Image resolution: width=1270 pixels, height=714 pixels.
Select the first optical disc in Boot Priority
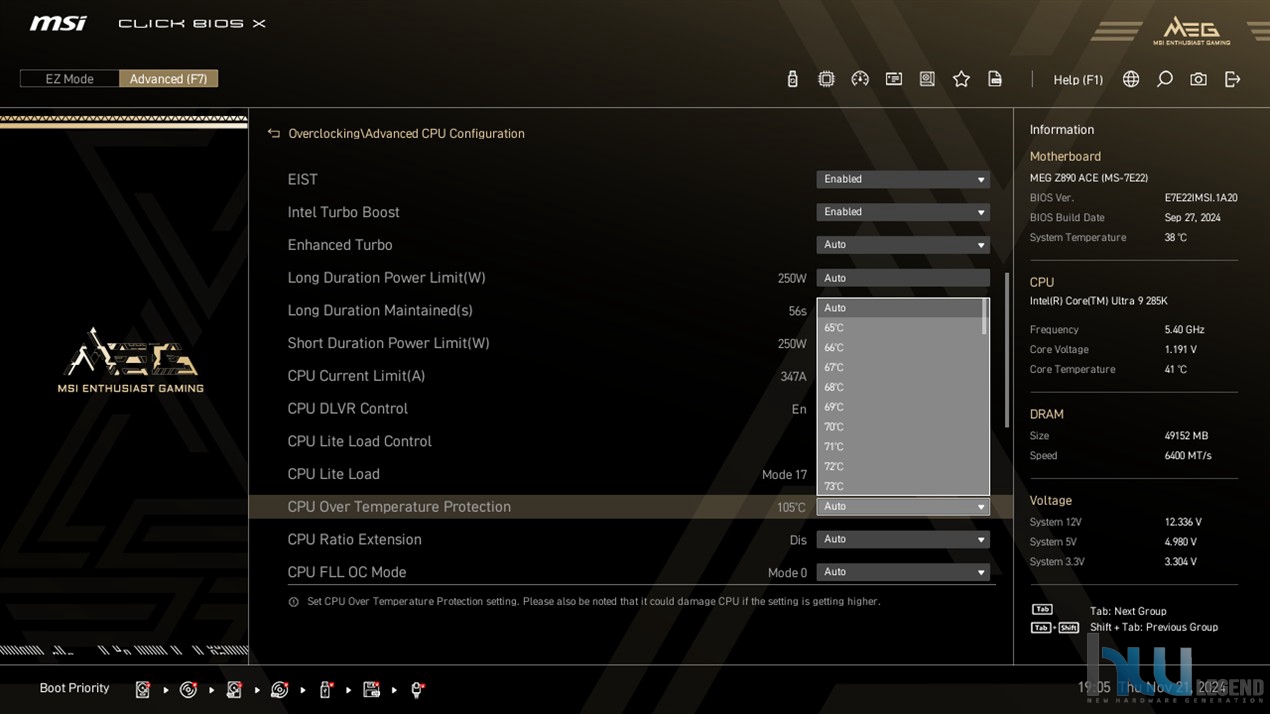(x=188, y=689)
